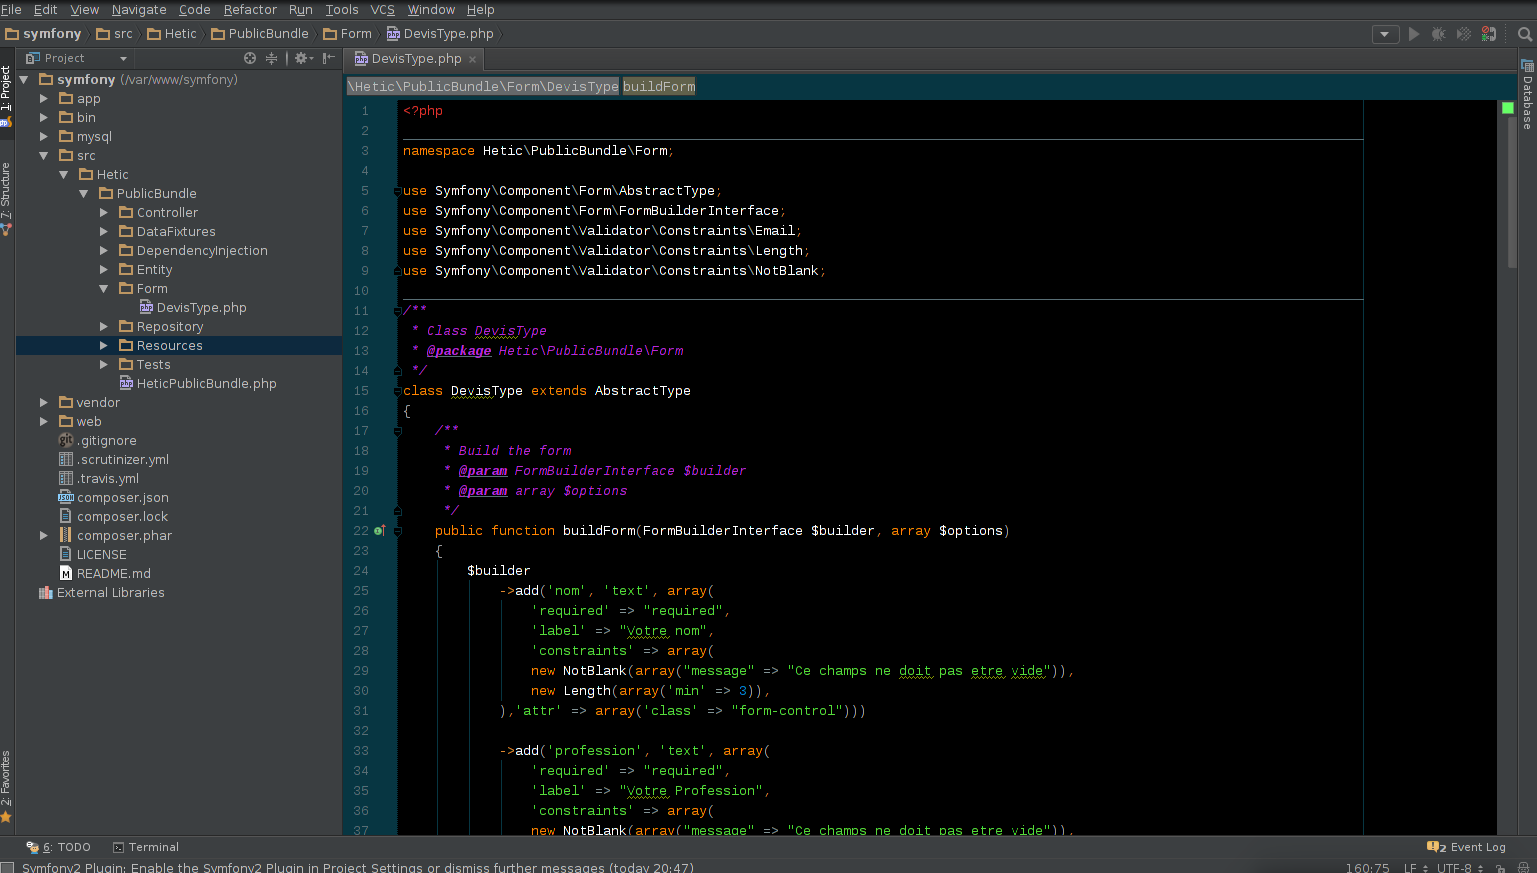Screen dimensions: 1537x873
Task: Close the DevisType.php editor tab
Action: pyautogui.click(x=473, y=60)
